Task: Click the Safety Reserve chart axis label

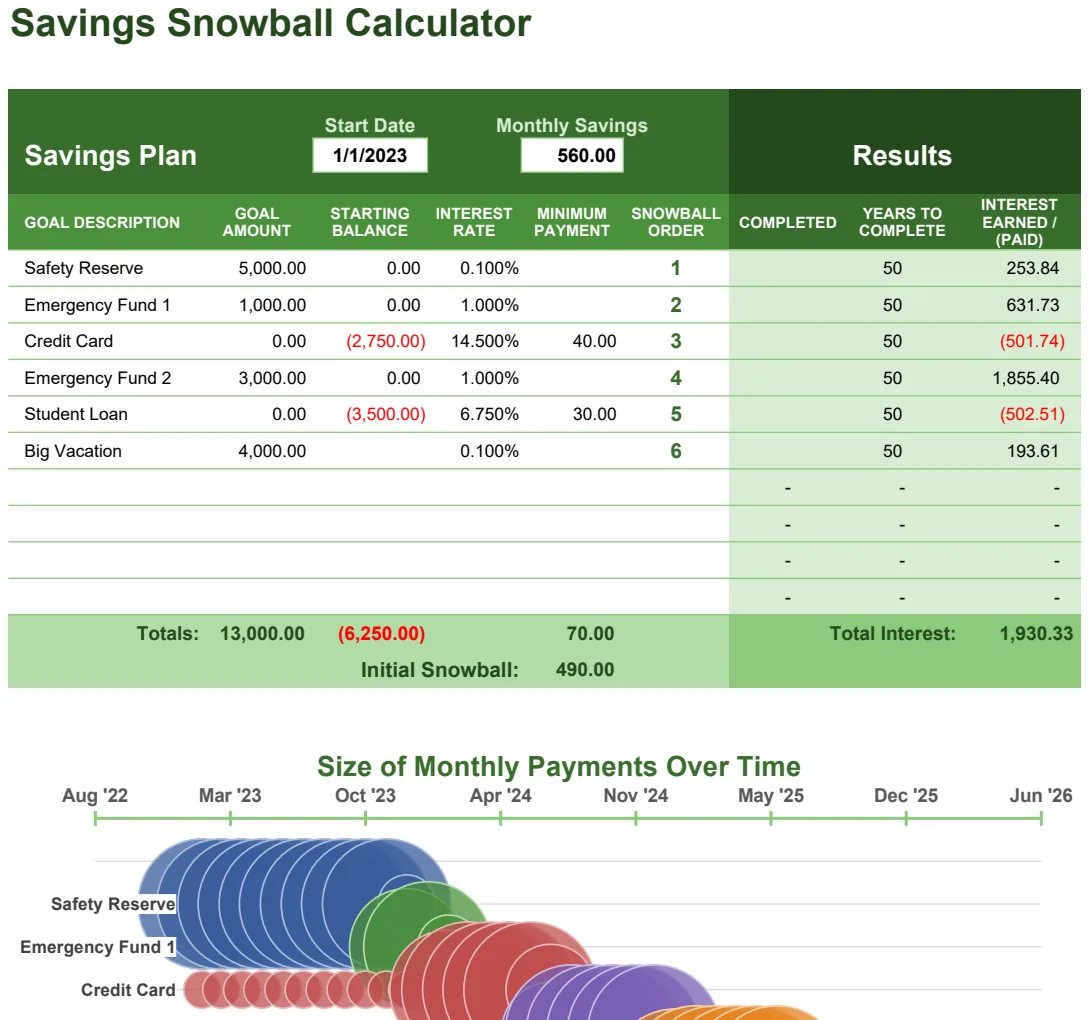Action: (x=113, y=904)
